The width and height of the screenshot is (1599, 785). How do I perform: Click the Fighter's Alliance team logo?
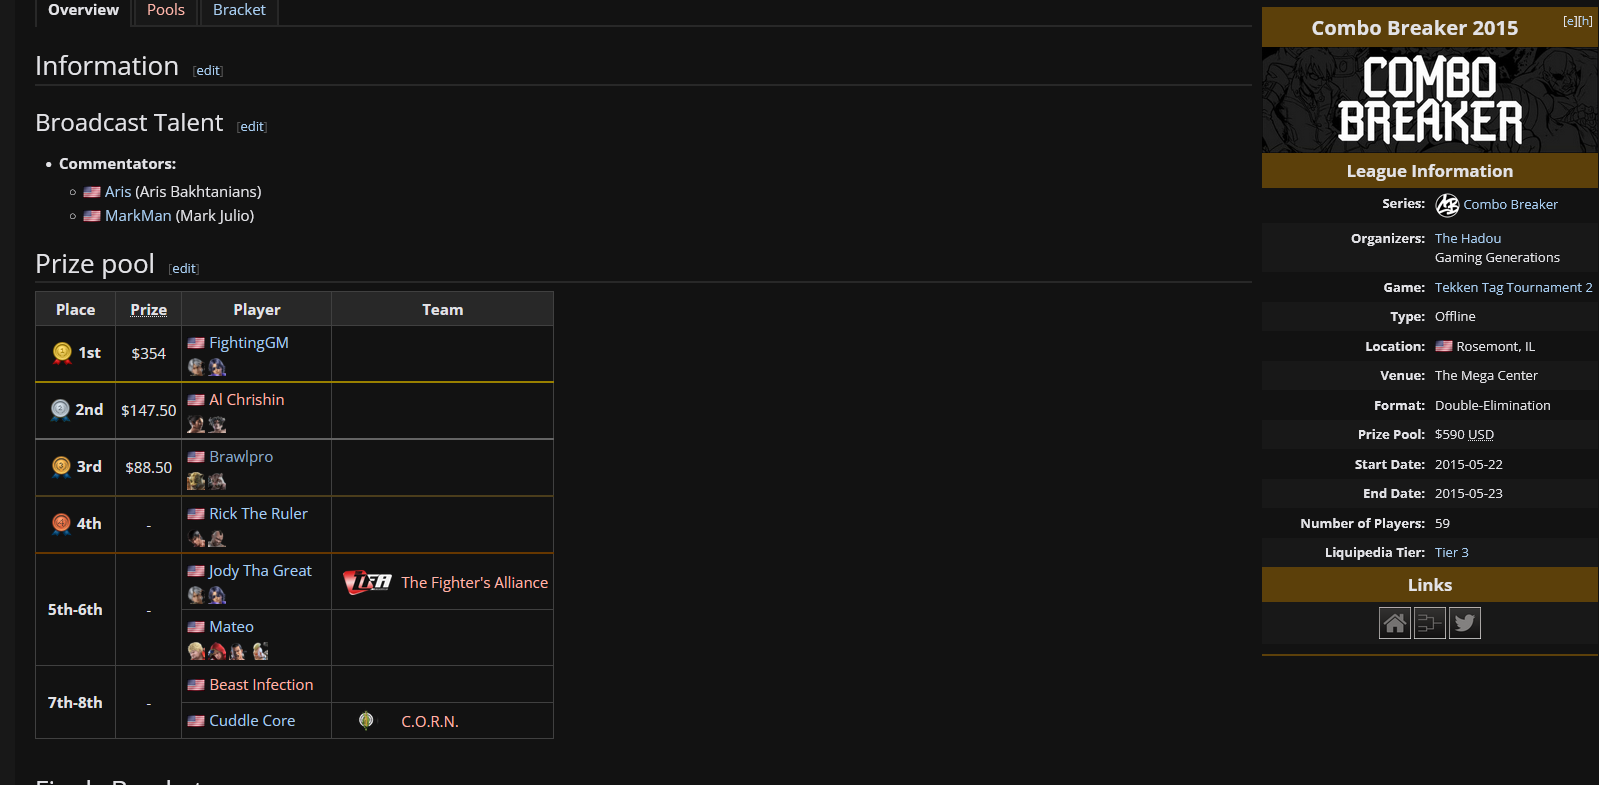[x=367, y=582]
